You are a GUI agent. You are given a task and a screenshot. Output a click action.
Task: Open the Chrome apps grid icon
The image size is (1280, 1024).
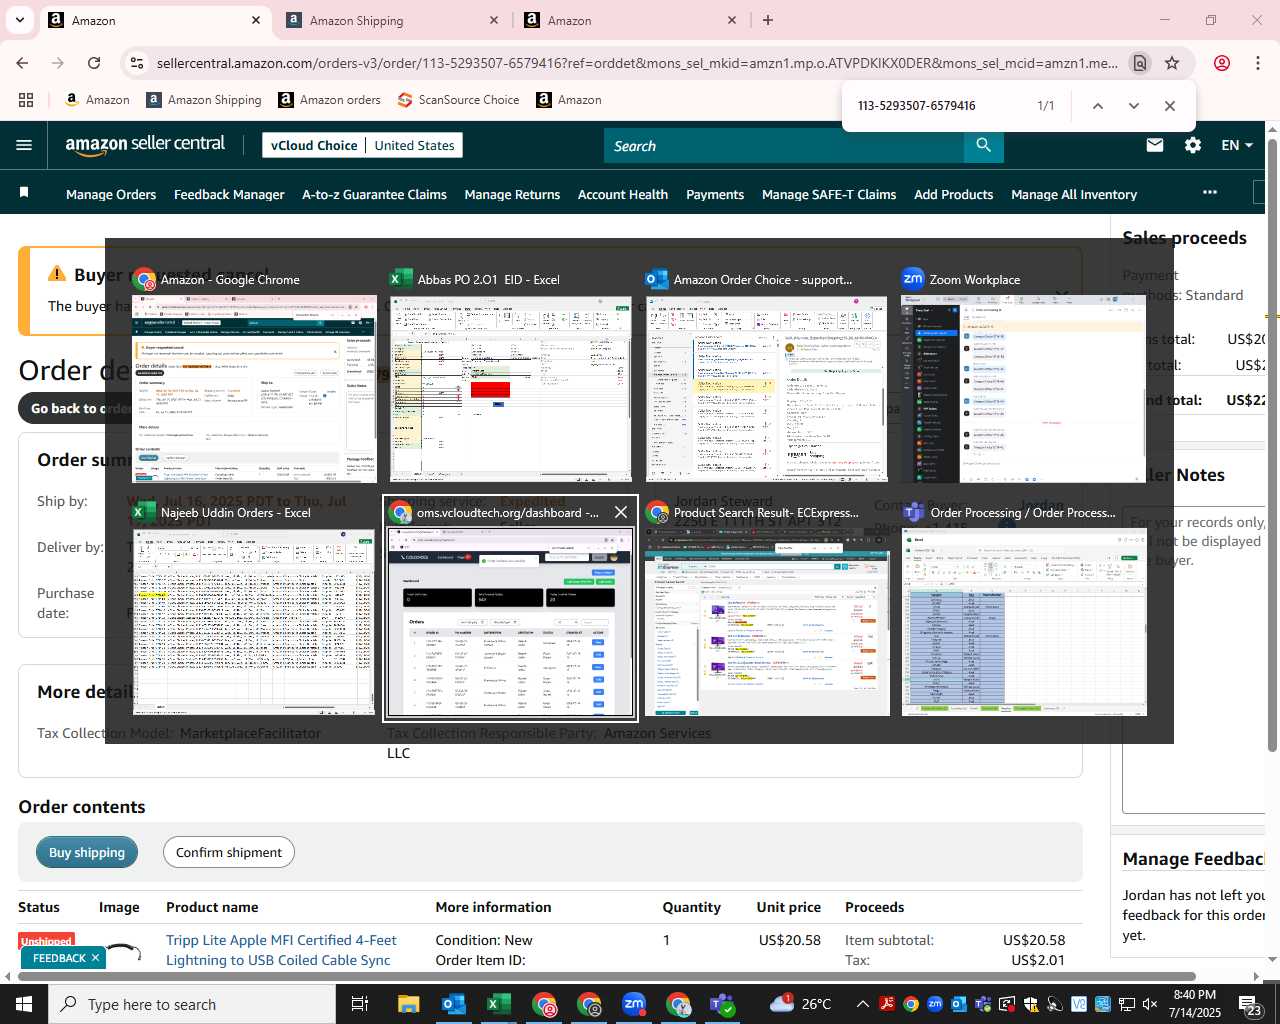click(26, 100)
